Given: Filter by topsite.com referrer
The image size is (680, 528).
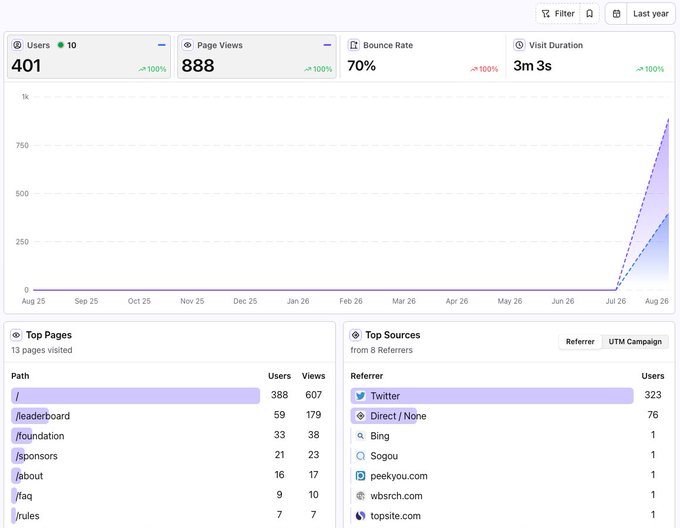Looking at the screenshot, I should pyautogui.click(x=508, y=515).
